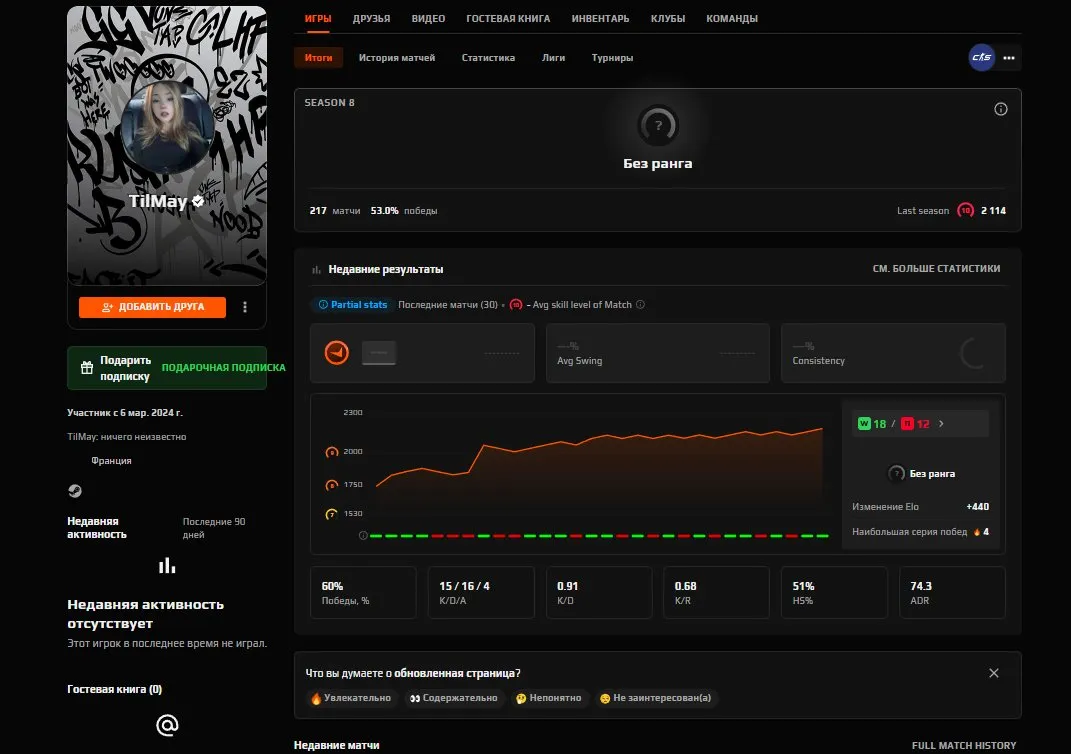This screenshot has height=754, width=1071.
Task: Open the Турниры sub-tab
Action: [x=613, y=58]
